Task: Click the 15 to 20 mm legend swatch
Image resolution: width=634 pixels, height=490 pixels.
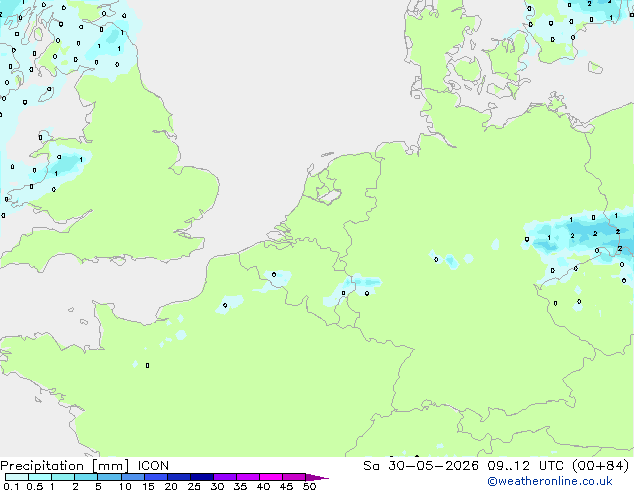Action: click(x=155, y=477)
